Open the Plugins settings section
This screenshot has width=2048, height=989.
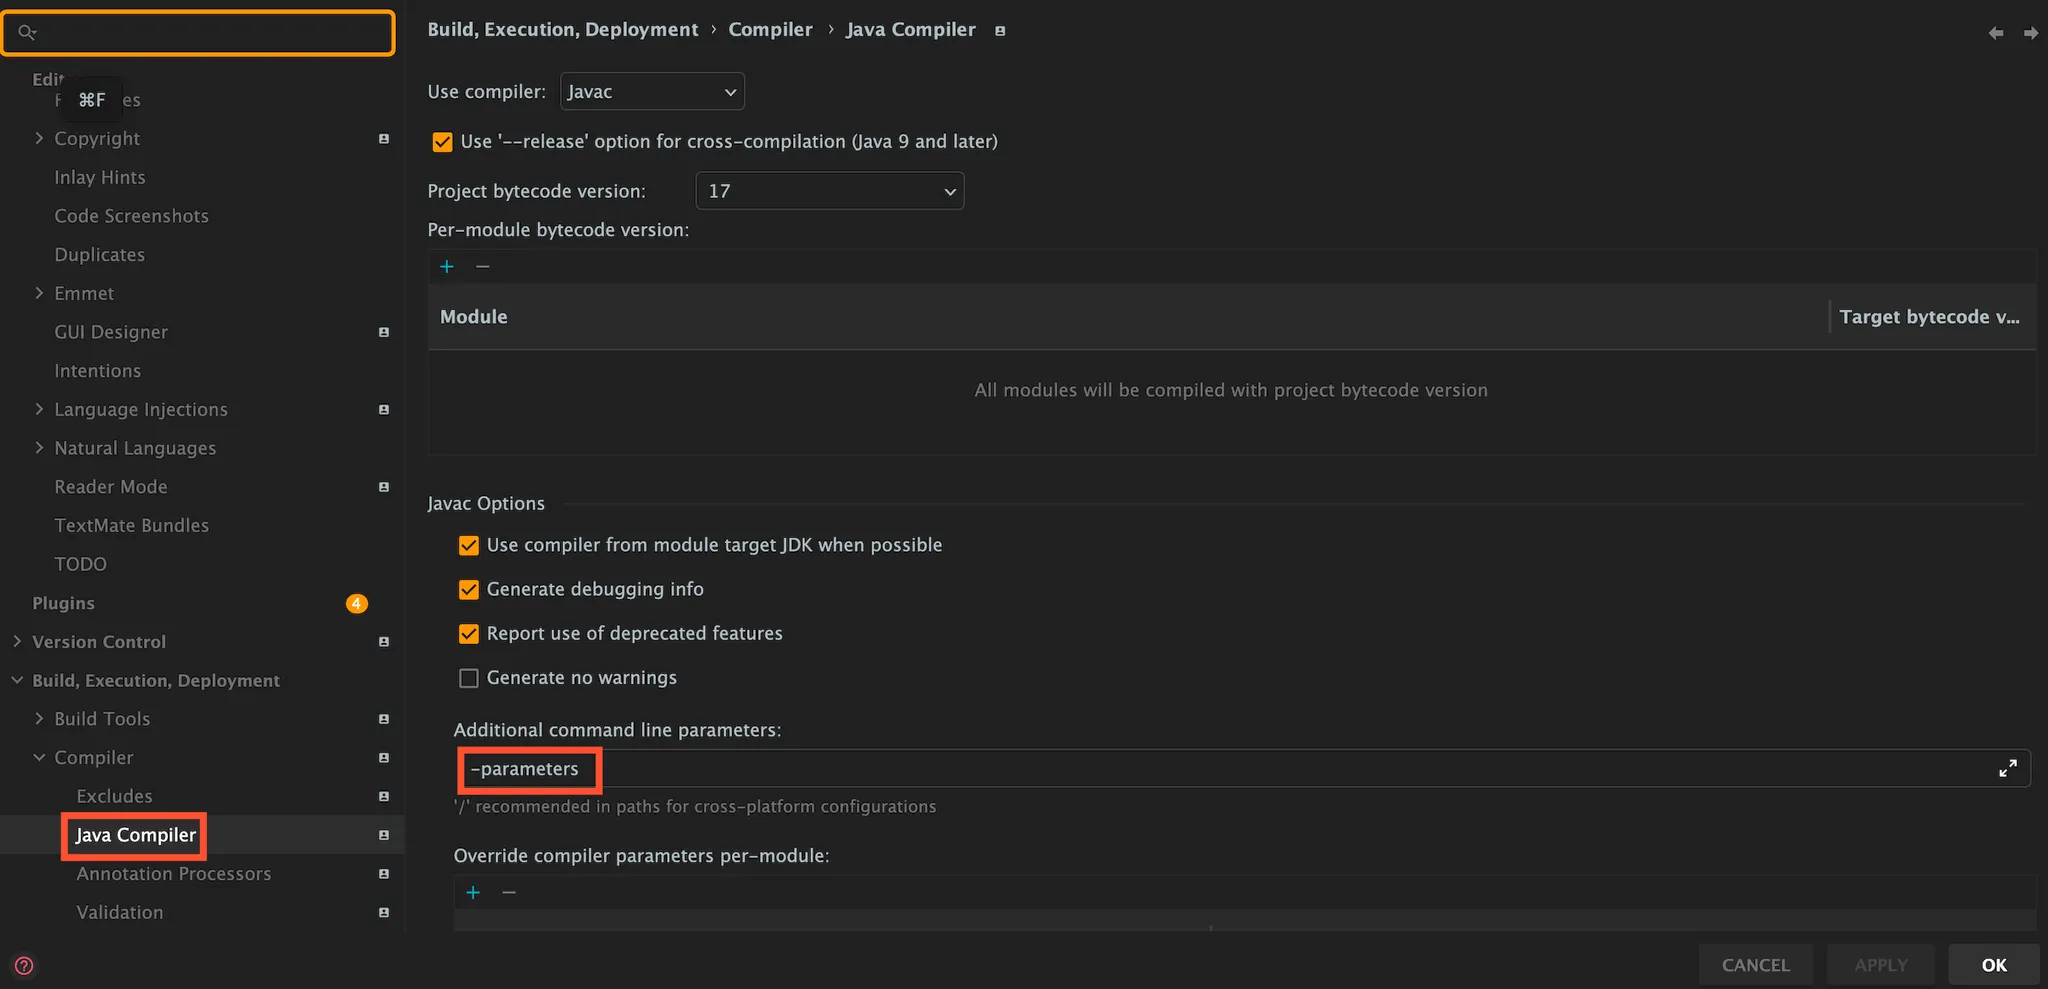63,603
